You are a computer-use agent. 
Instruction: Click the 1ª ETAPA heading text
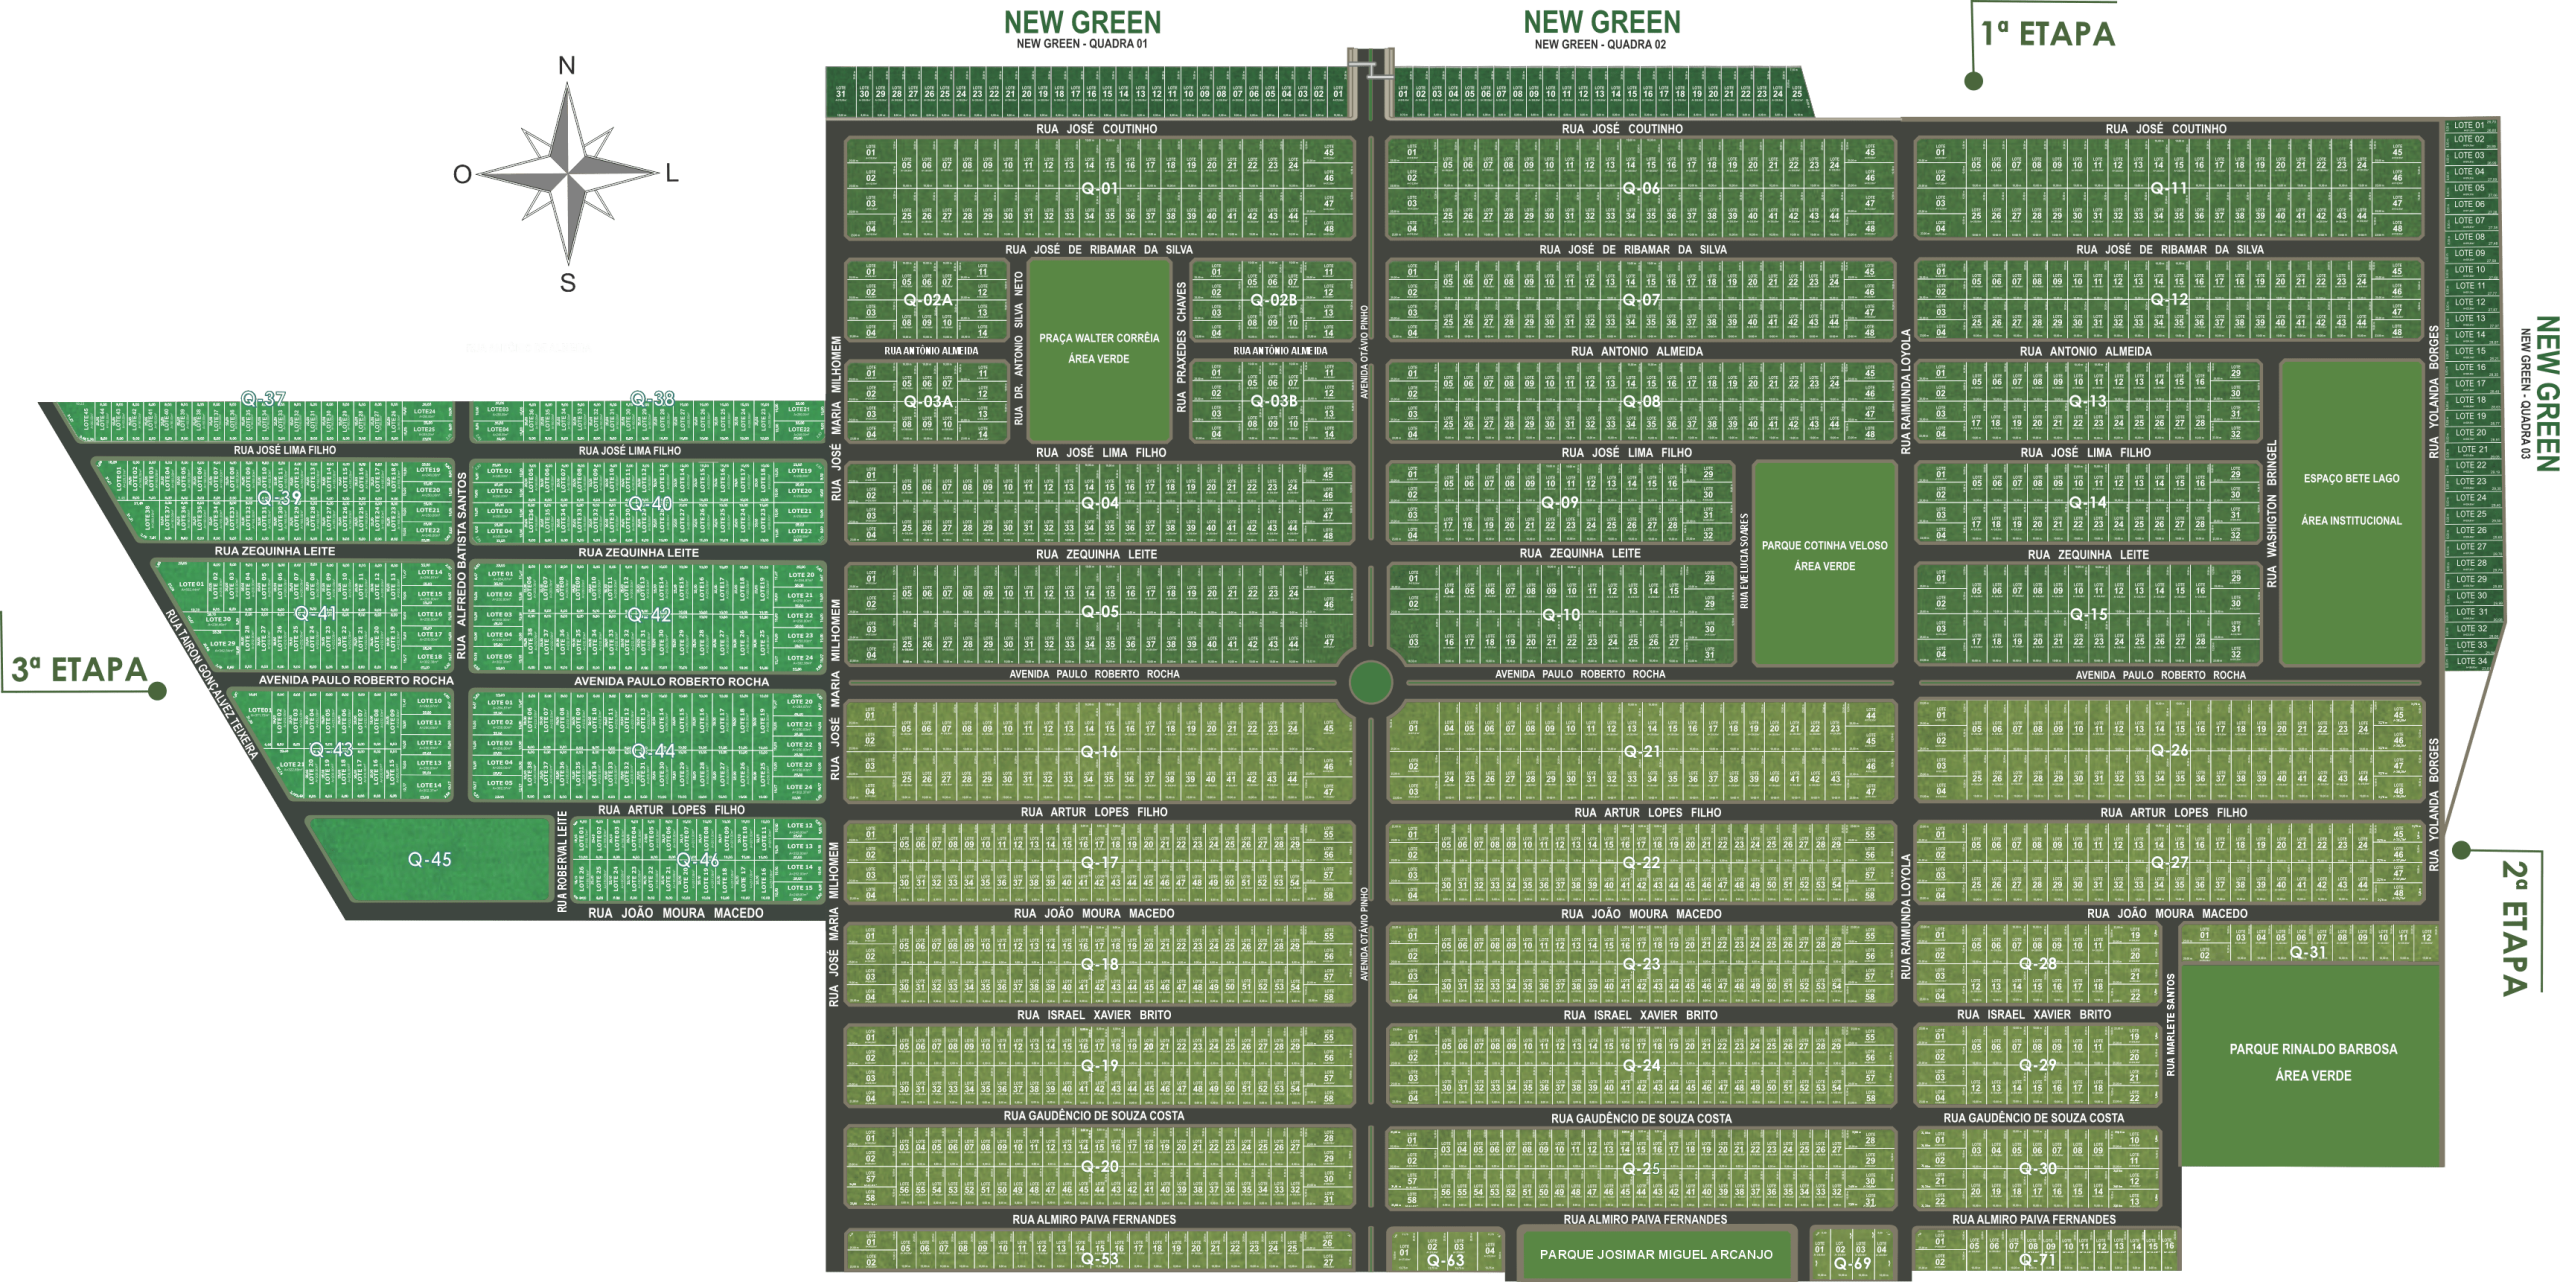pyautogui.click(x=2048, y=34)
